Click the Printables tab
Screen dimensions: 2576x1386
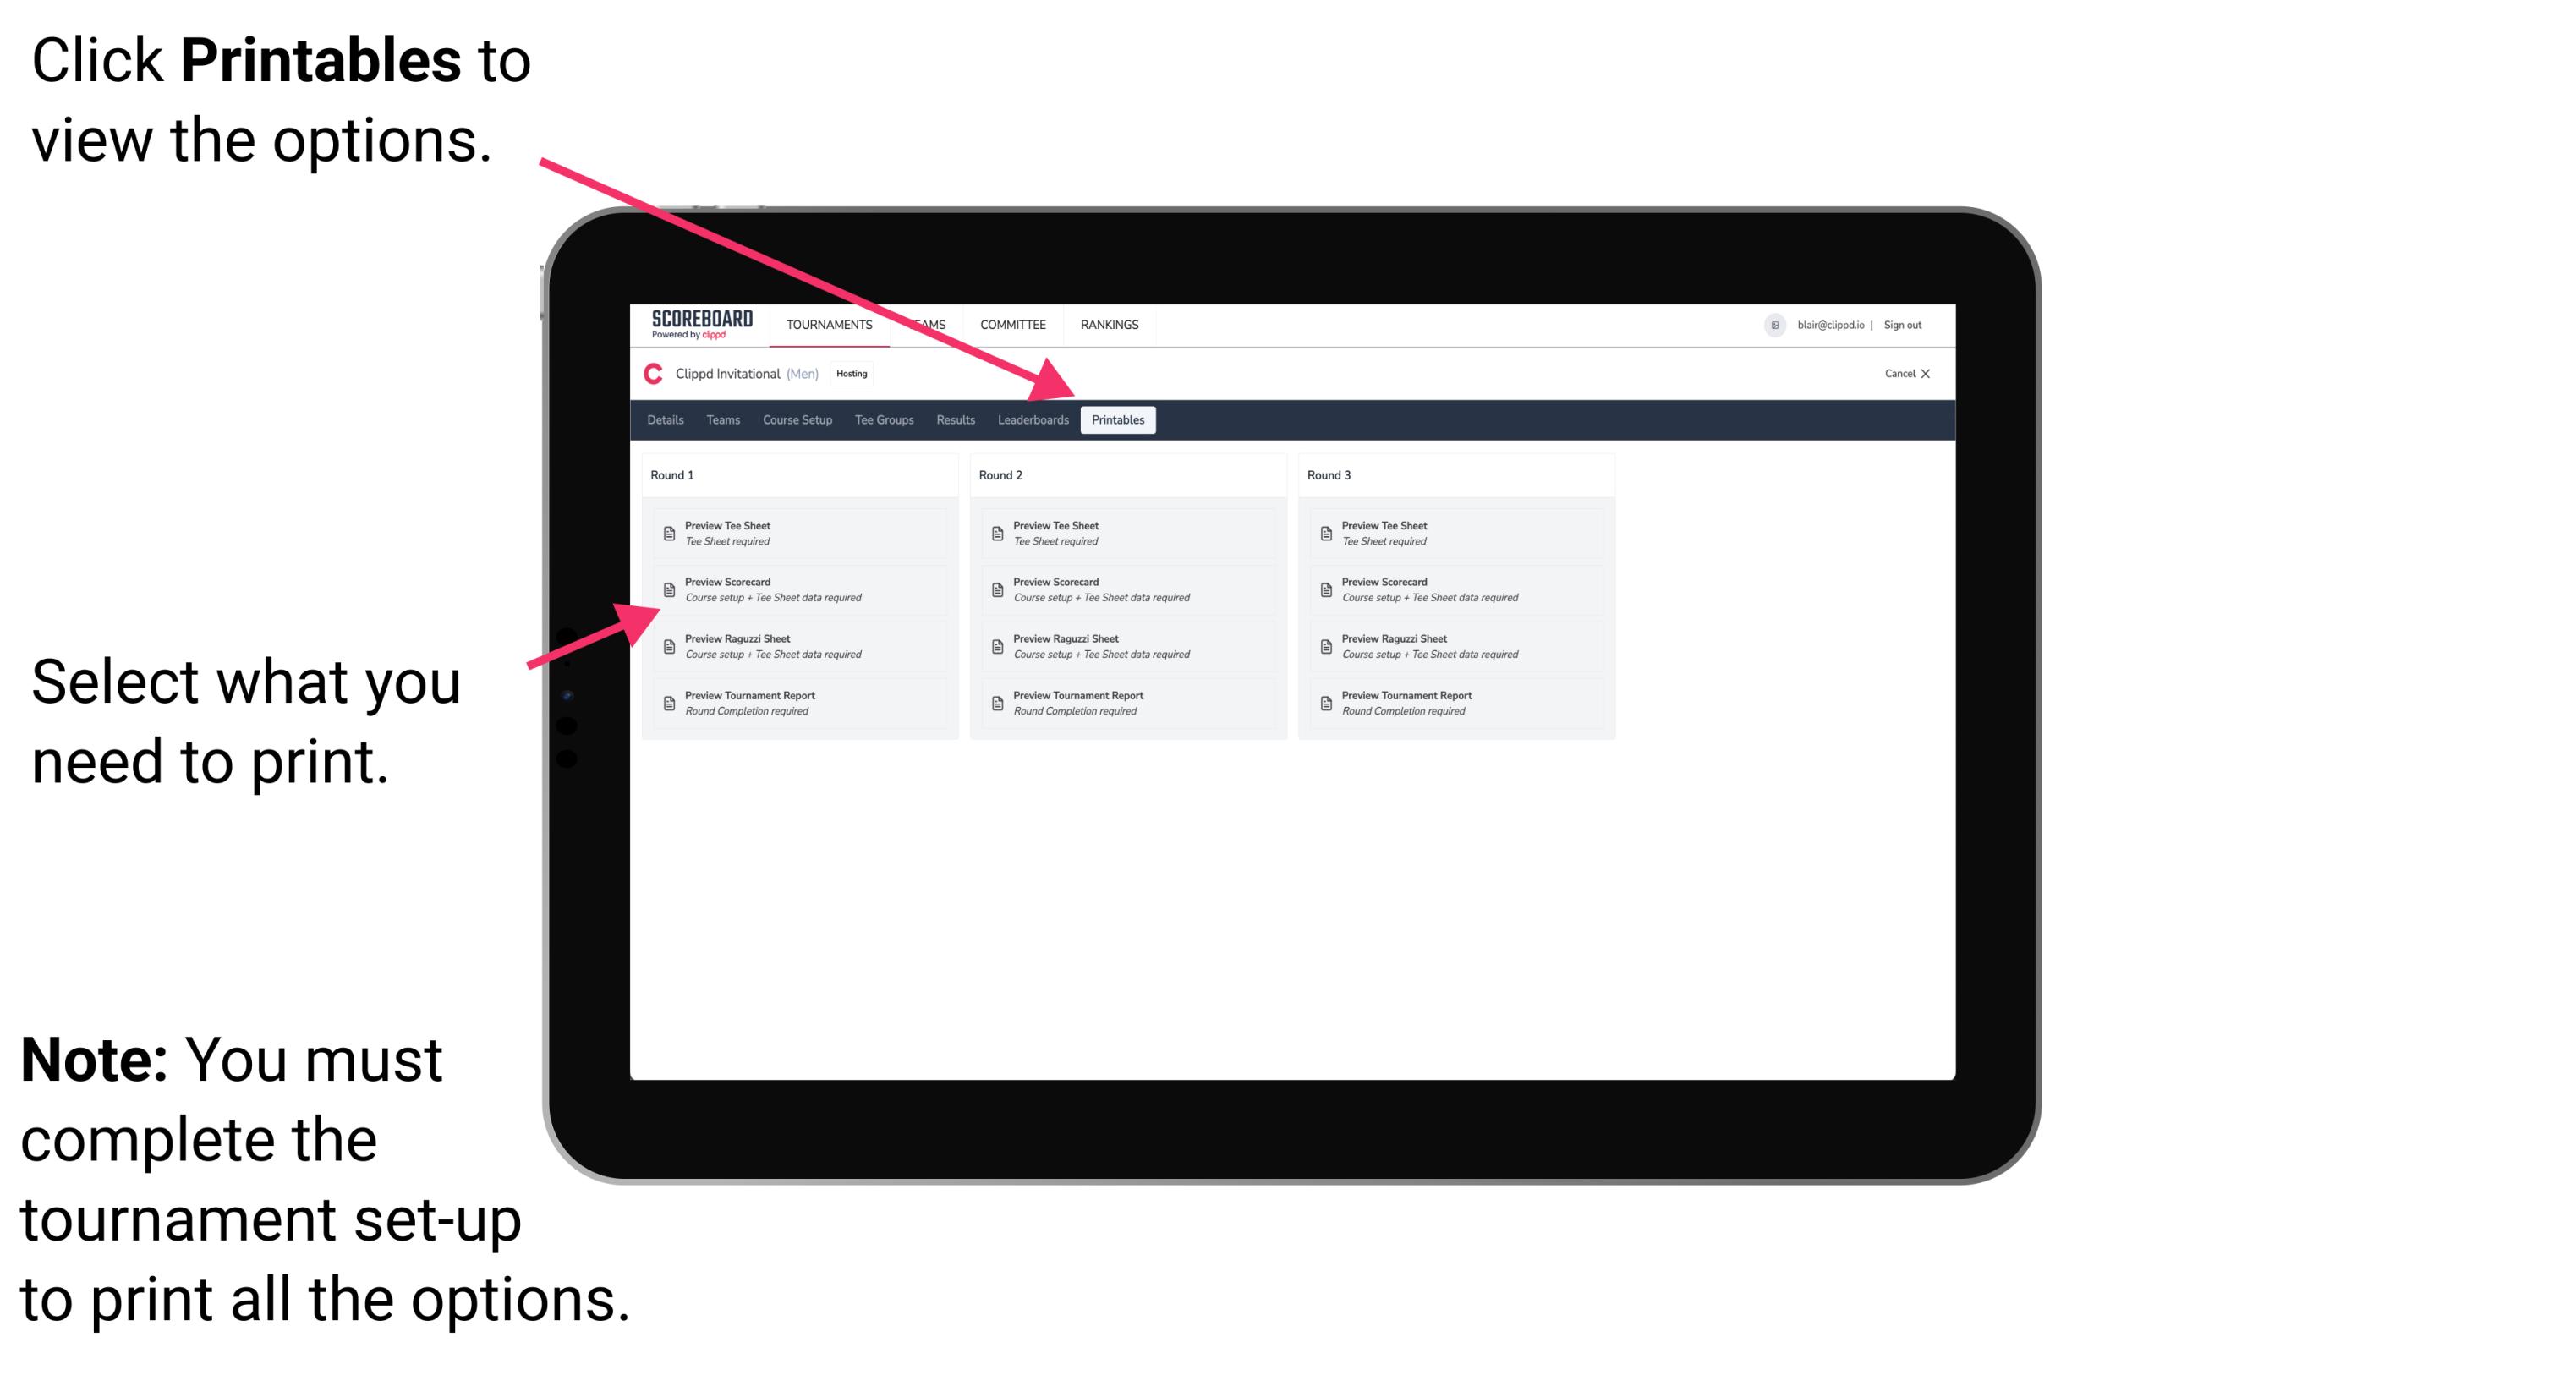tap(1116, 422)
